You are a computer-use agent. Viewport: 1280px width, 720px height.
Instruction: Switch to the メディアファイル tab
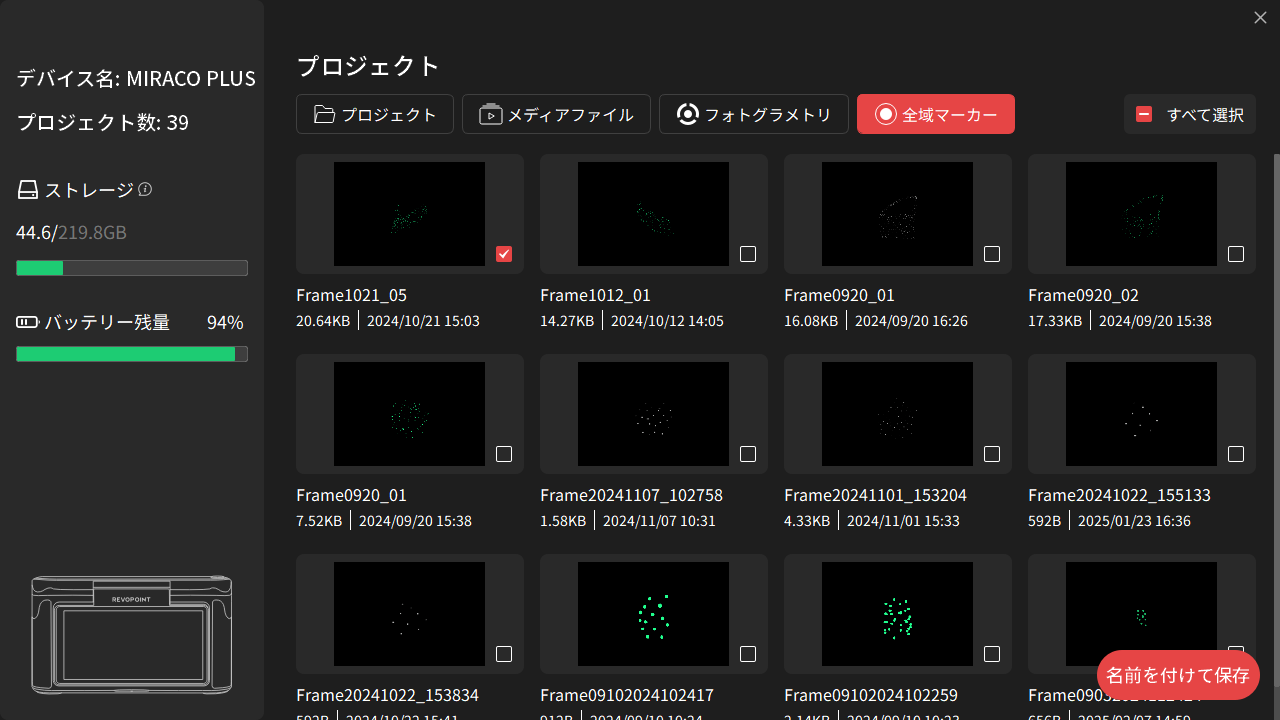click(x=556, y=114)
